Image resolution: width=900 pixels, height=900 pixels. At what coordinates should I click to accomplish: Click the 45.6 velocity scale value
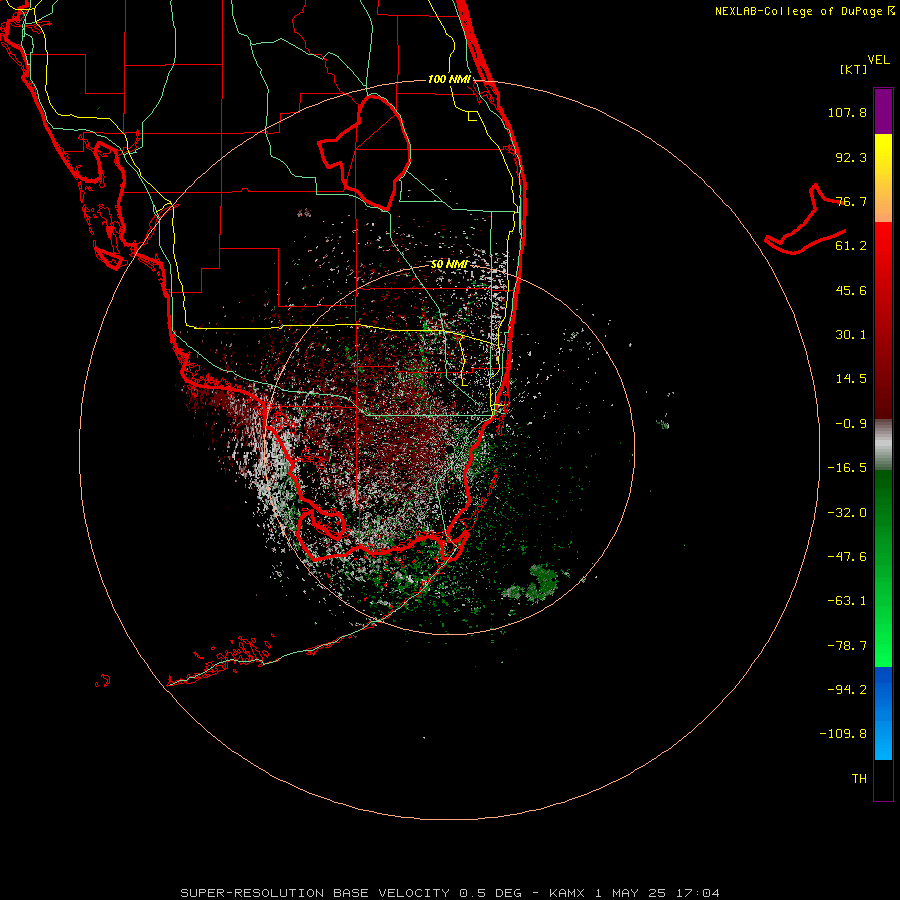(851, 290)
